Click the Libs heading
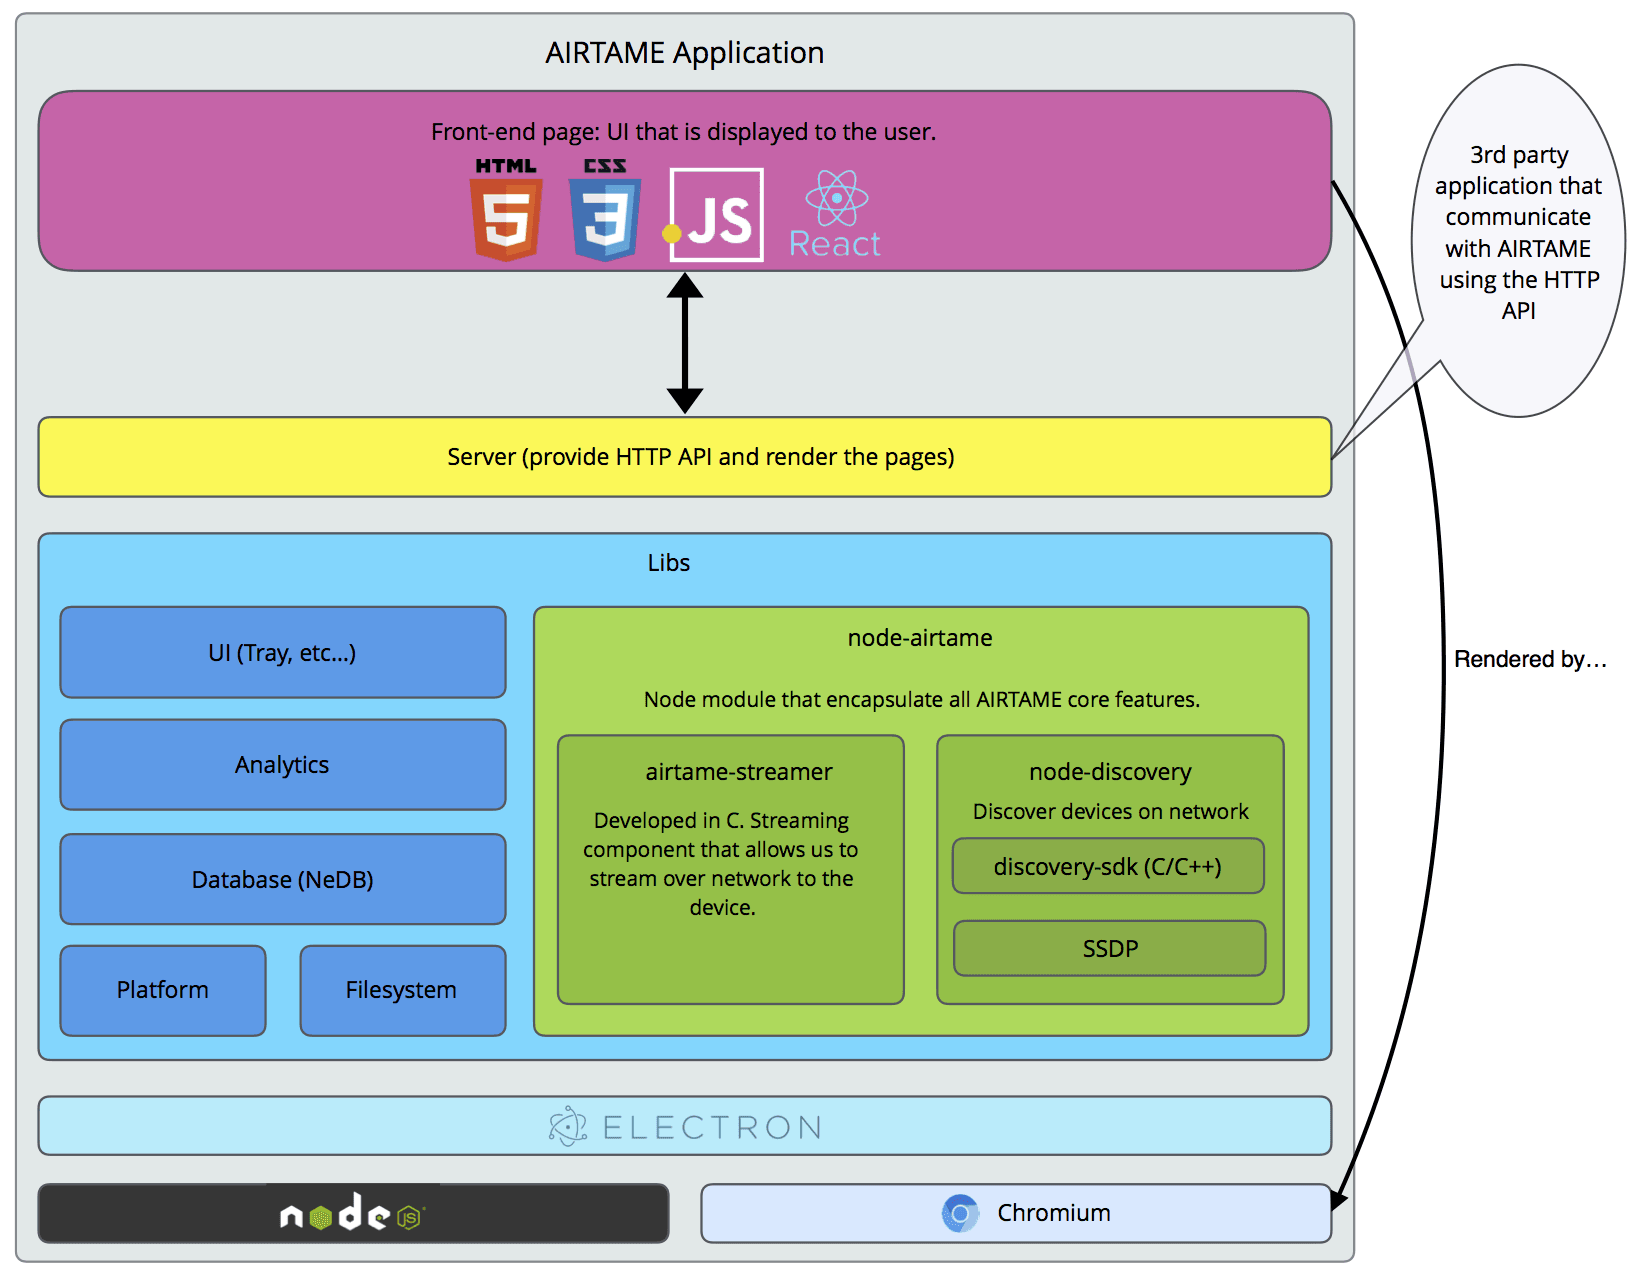The width and height of the screenshot is (1650, 1275). click(669, 563)
